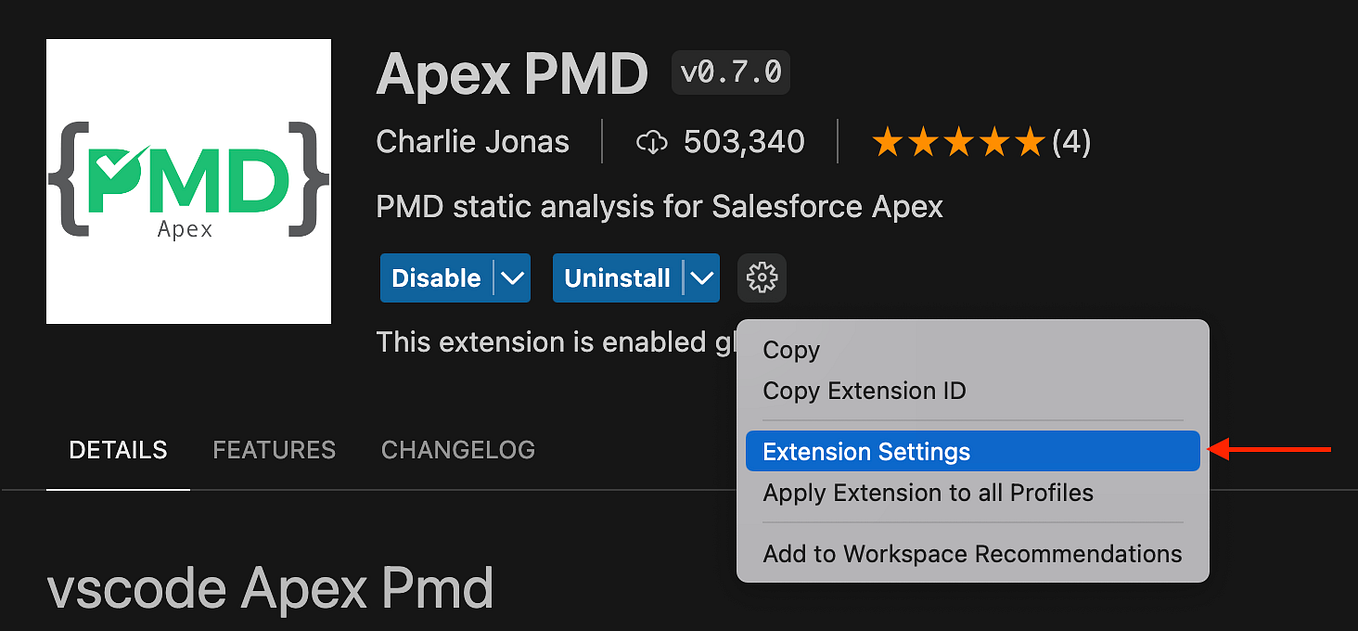
Task: Enable 'Apply Extension to all Profiles'
Action: click(x=928, y=493)
